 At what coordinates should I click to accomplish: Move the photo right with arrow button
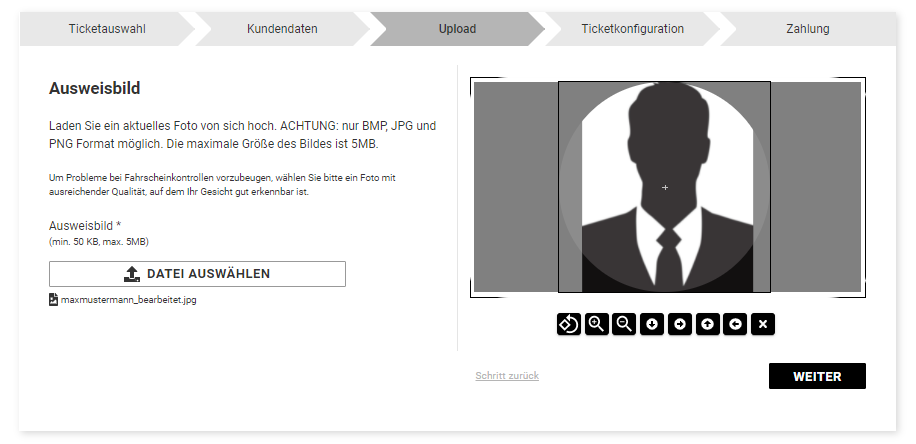[x=679, y=324]
